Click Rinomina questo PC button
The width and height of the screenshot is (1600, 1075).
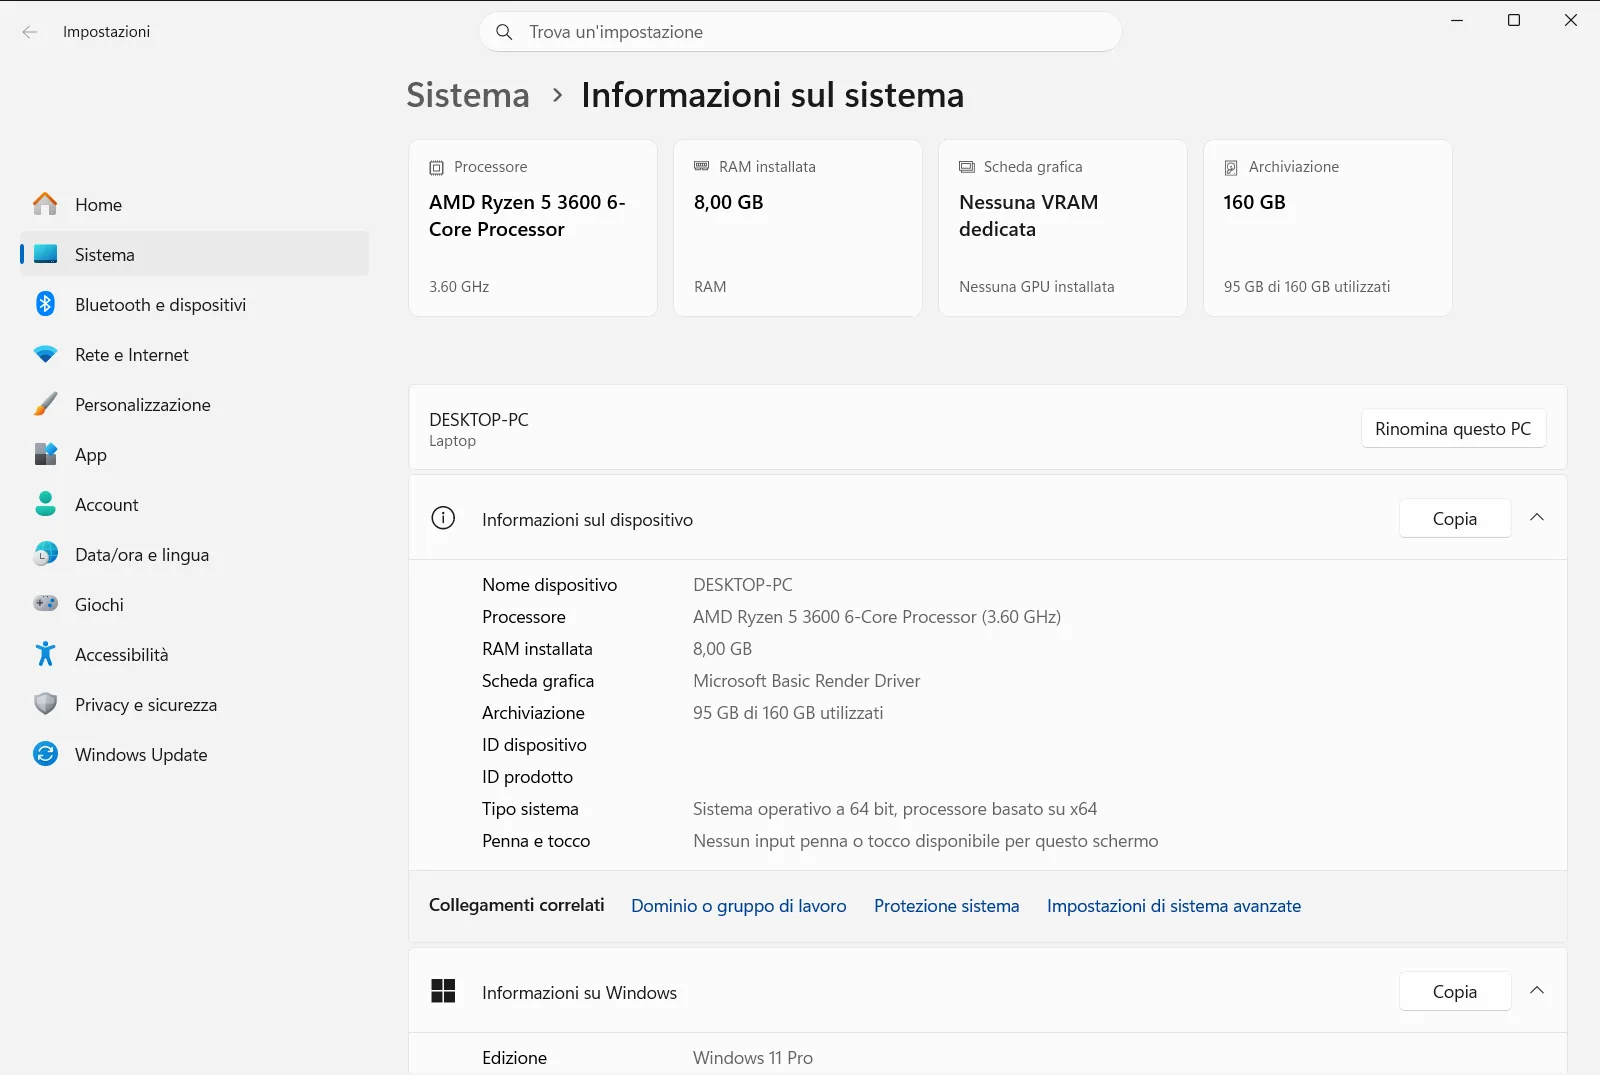[1453, 428]
